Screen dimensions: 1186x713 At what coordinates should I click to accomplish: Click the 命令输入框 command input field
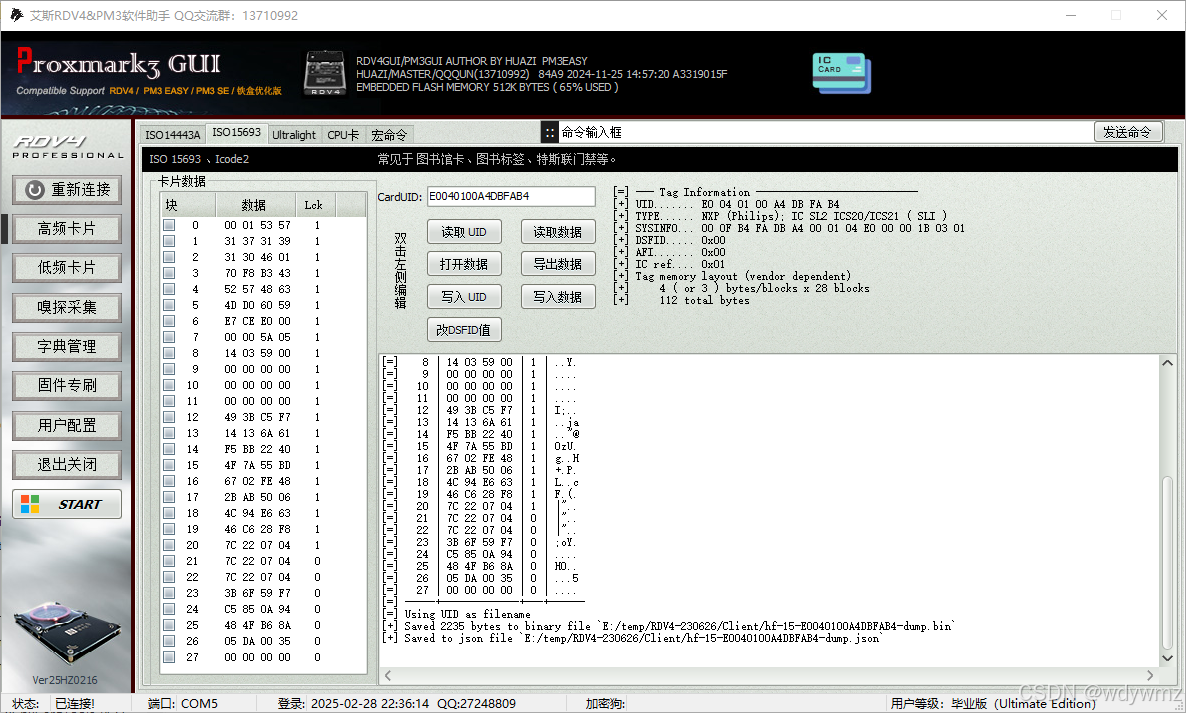click(x=825, y=133)
